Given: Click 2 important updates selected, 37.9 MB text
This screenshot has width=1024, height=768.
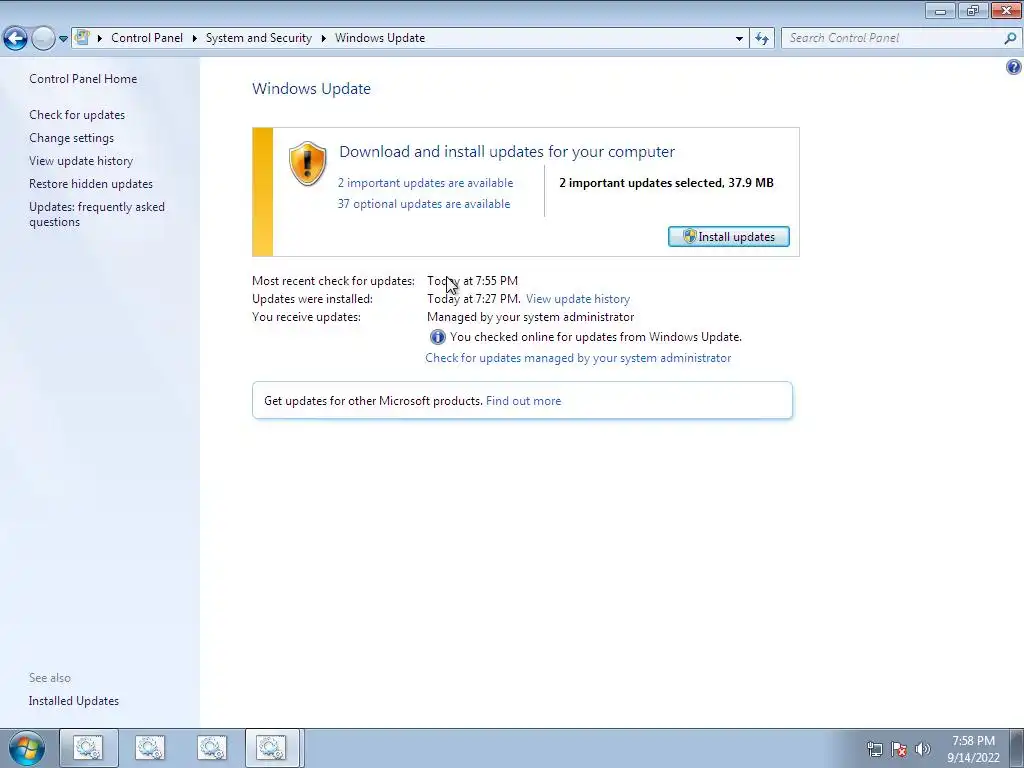Looking at the screenshot, I should [x=666, y=183].
